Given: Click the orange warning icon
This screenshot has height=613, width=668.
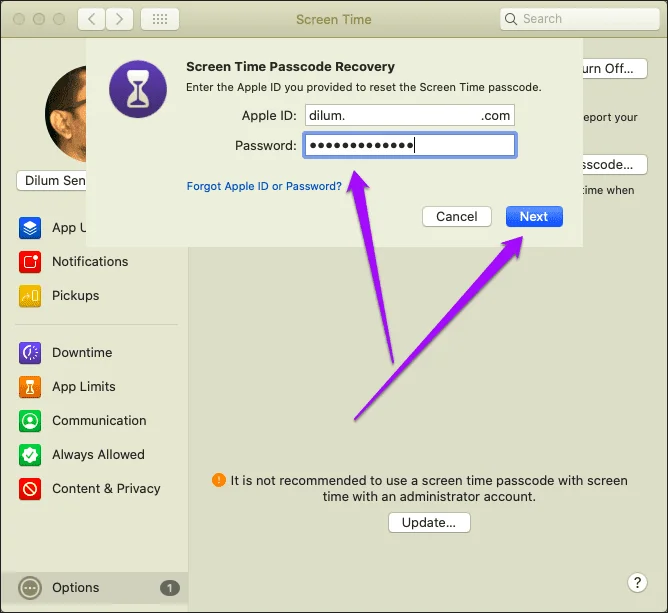Looking at the screenshot, I should pos(219,480).
